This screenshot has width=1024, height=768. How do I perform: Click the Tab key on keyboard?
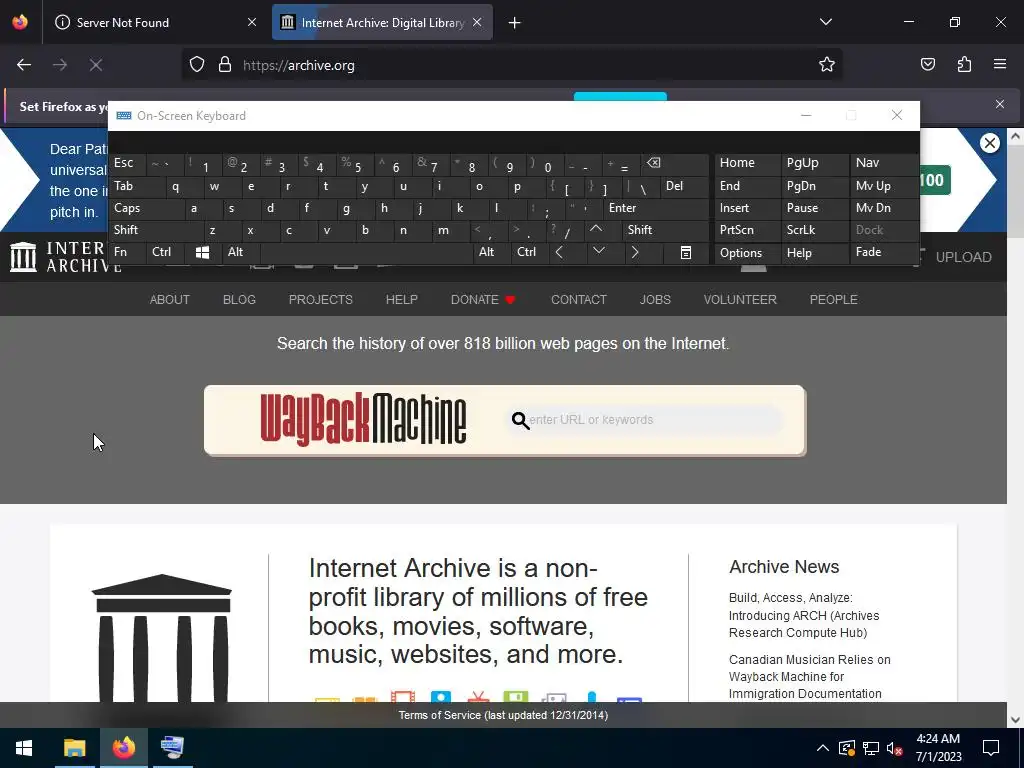tap(137, 186)
